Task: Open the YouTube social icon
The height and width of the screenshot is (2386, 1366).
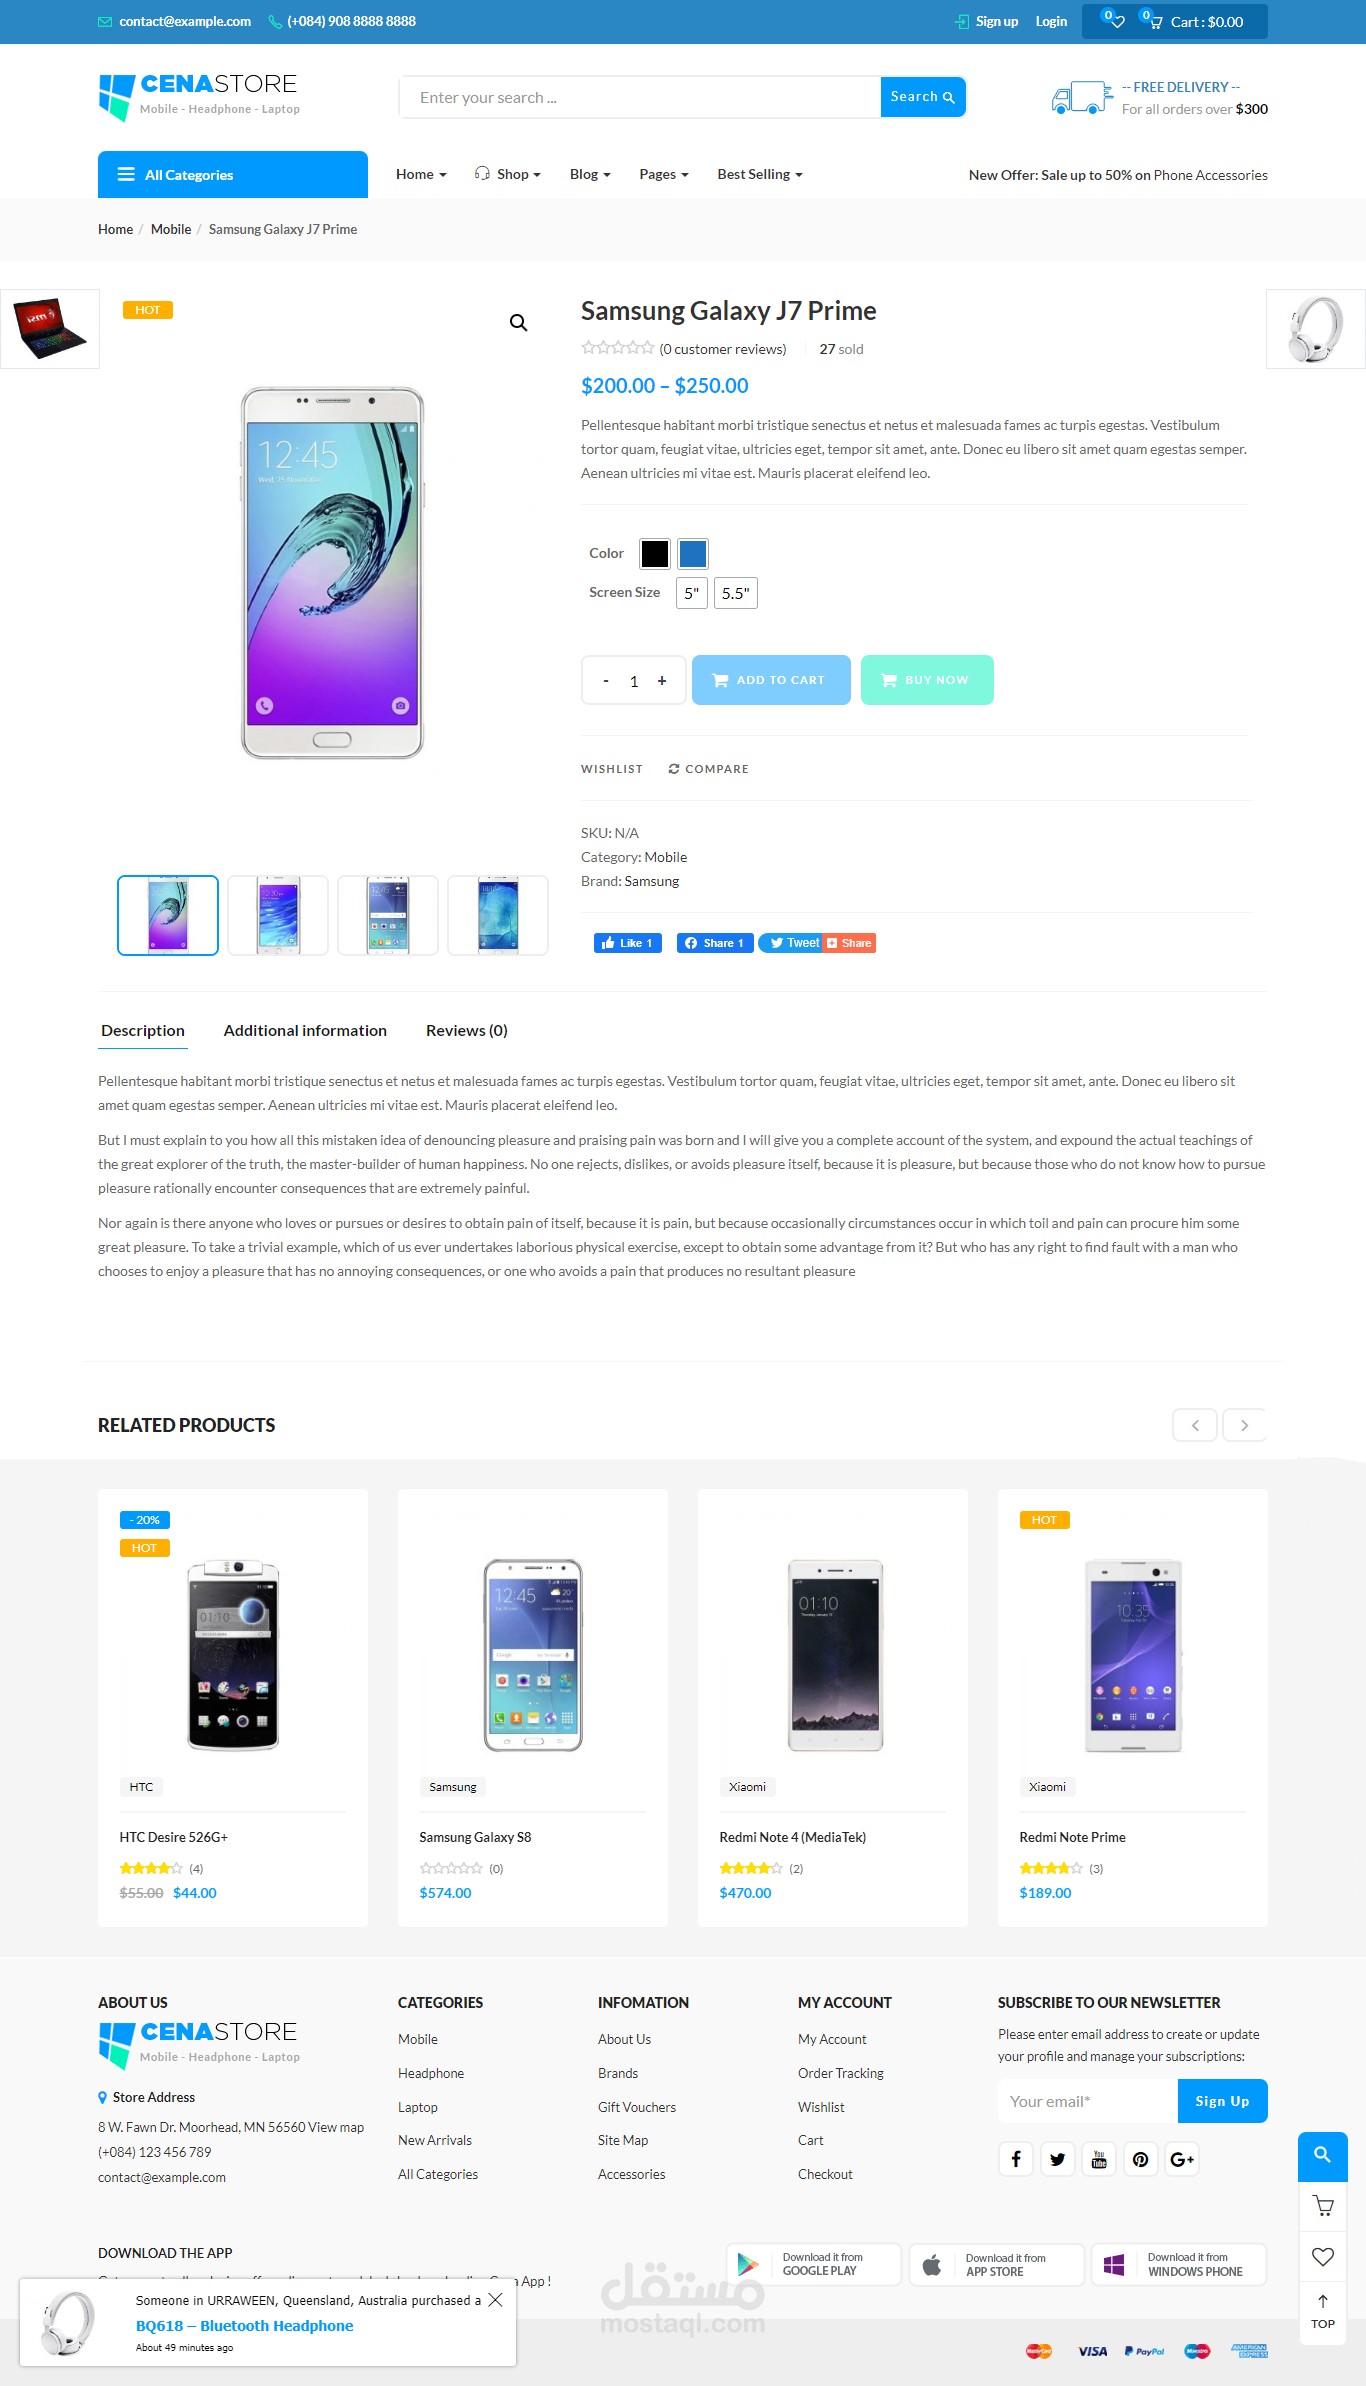Action: 1099,2159
